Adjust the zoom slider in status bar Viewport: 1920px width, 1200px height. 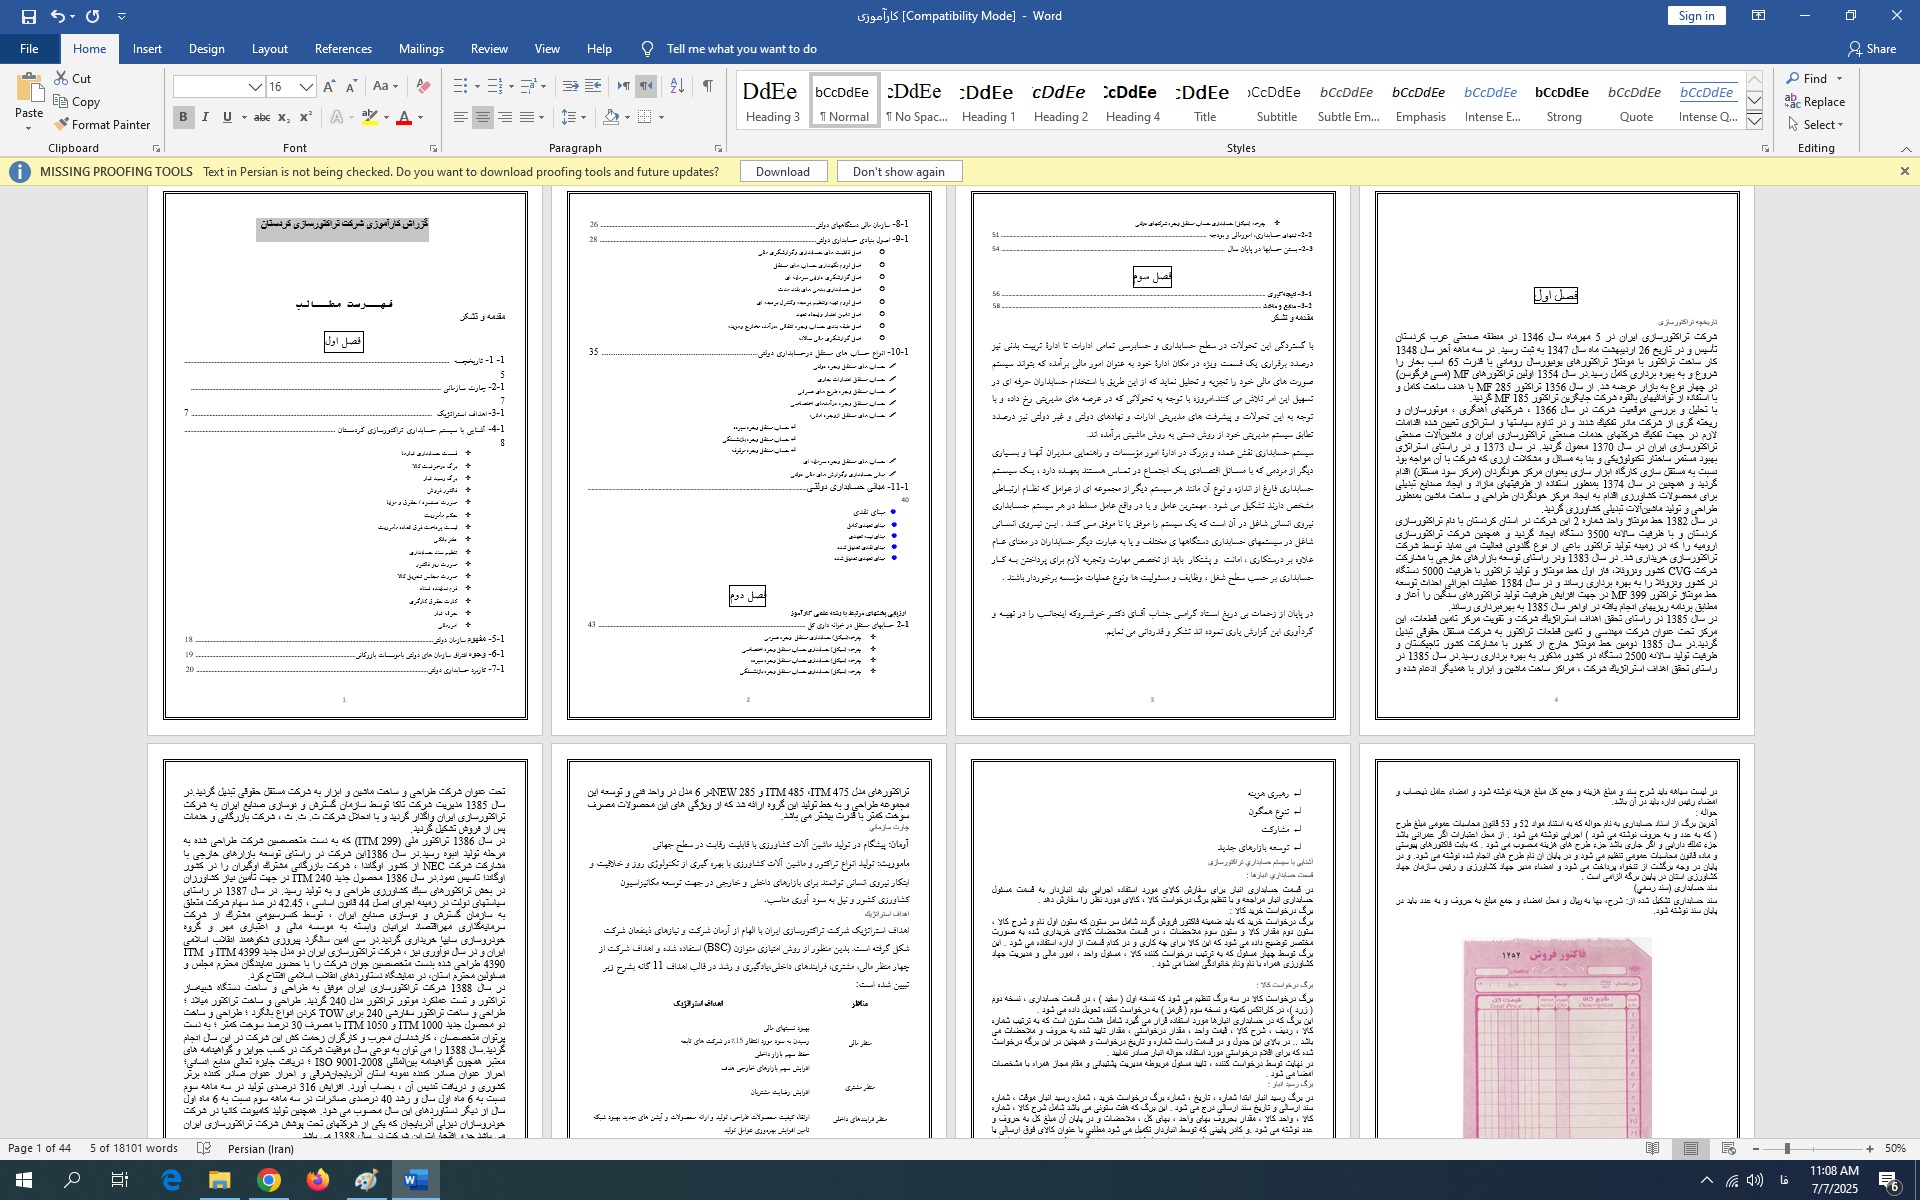click(x=1787, y=1149)
